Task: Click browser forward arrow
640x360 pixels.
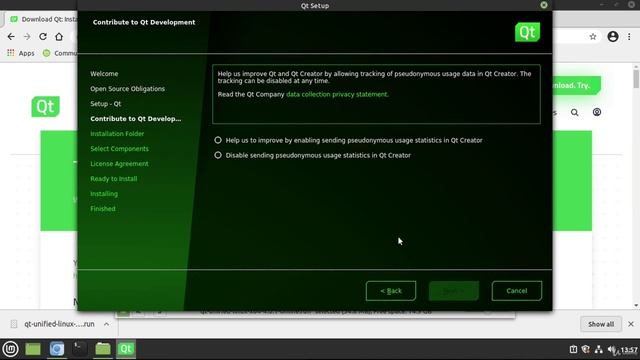Action: click(x=27, y=37)
